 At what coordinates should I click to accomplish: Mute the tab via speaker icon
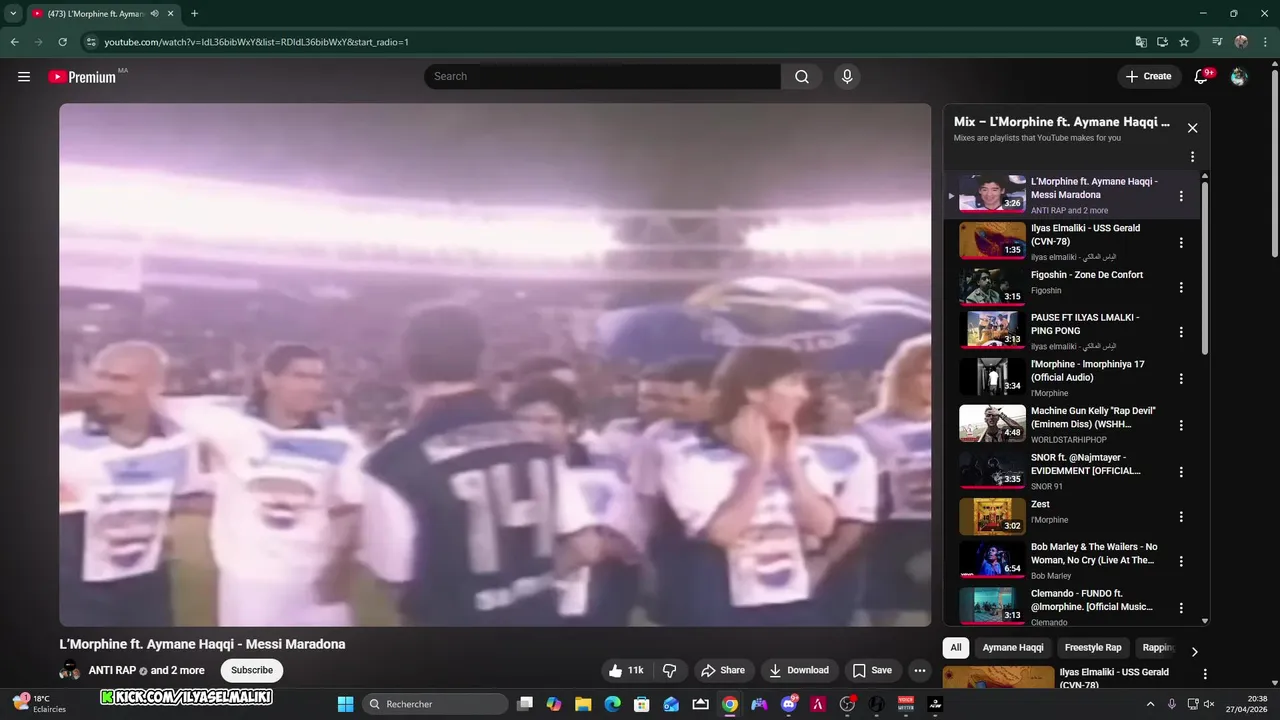(x=154, y=14)
